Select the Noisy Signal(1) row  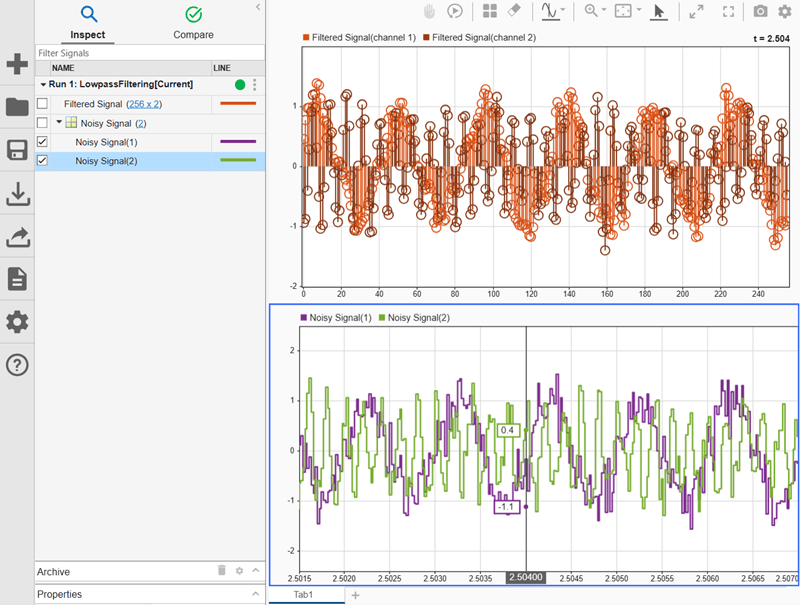click(x=150, y=142)
